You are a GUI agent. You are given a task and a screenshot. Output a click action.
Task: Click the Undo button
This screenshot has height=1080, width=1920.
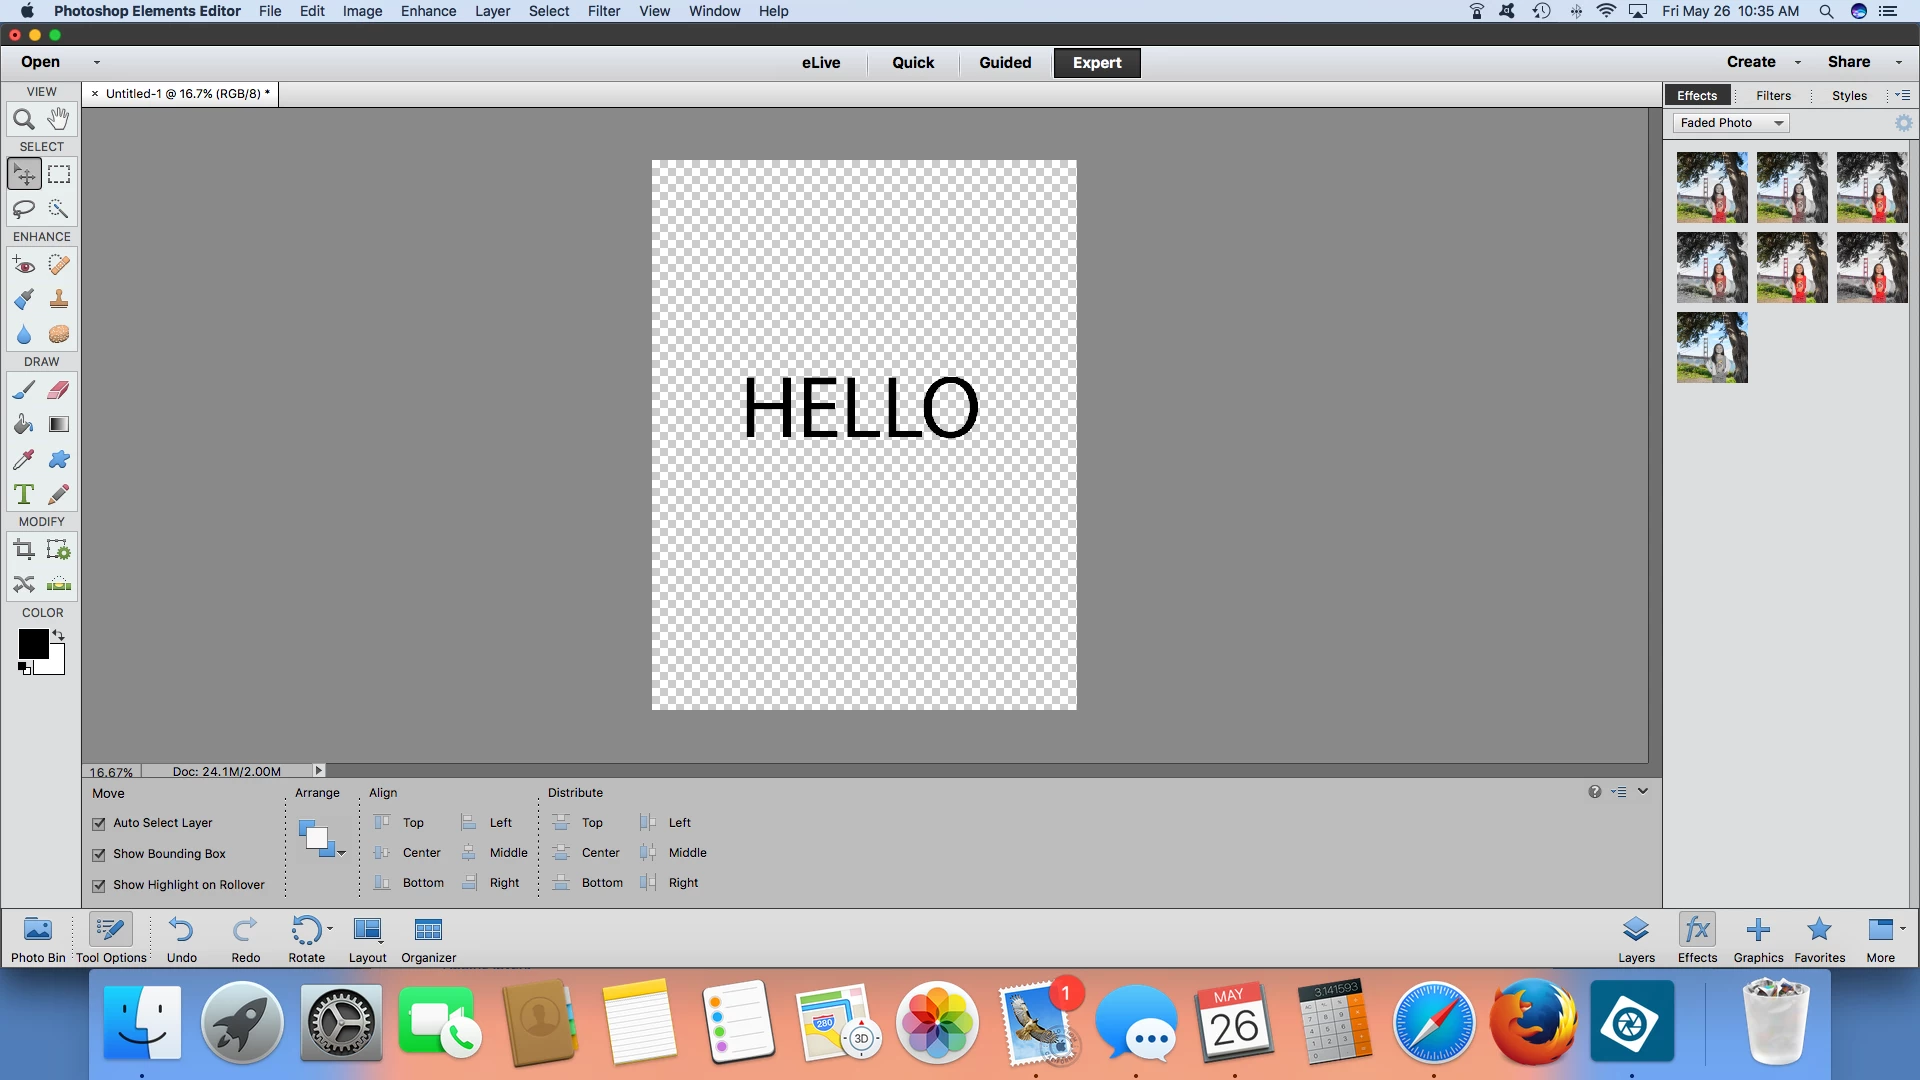pos(181,938)
